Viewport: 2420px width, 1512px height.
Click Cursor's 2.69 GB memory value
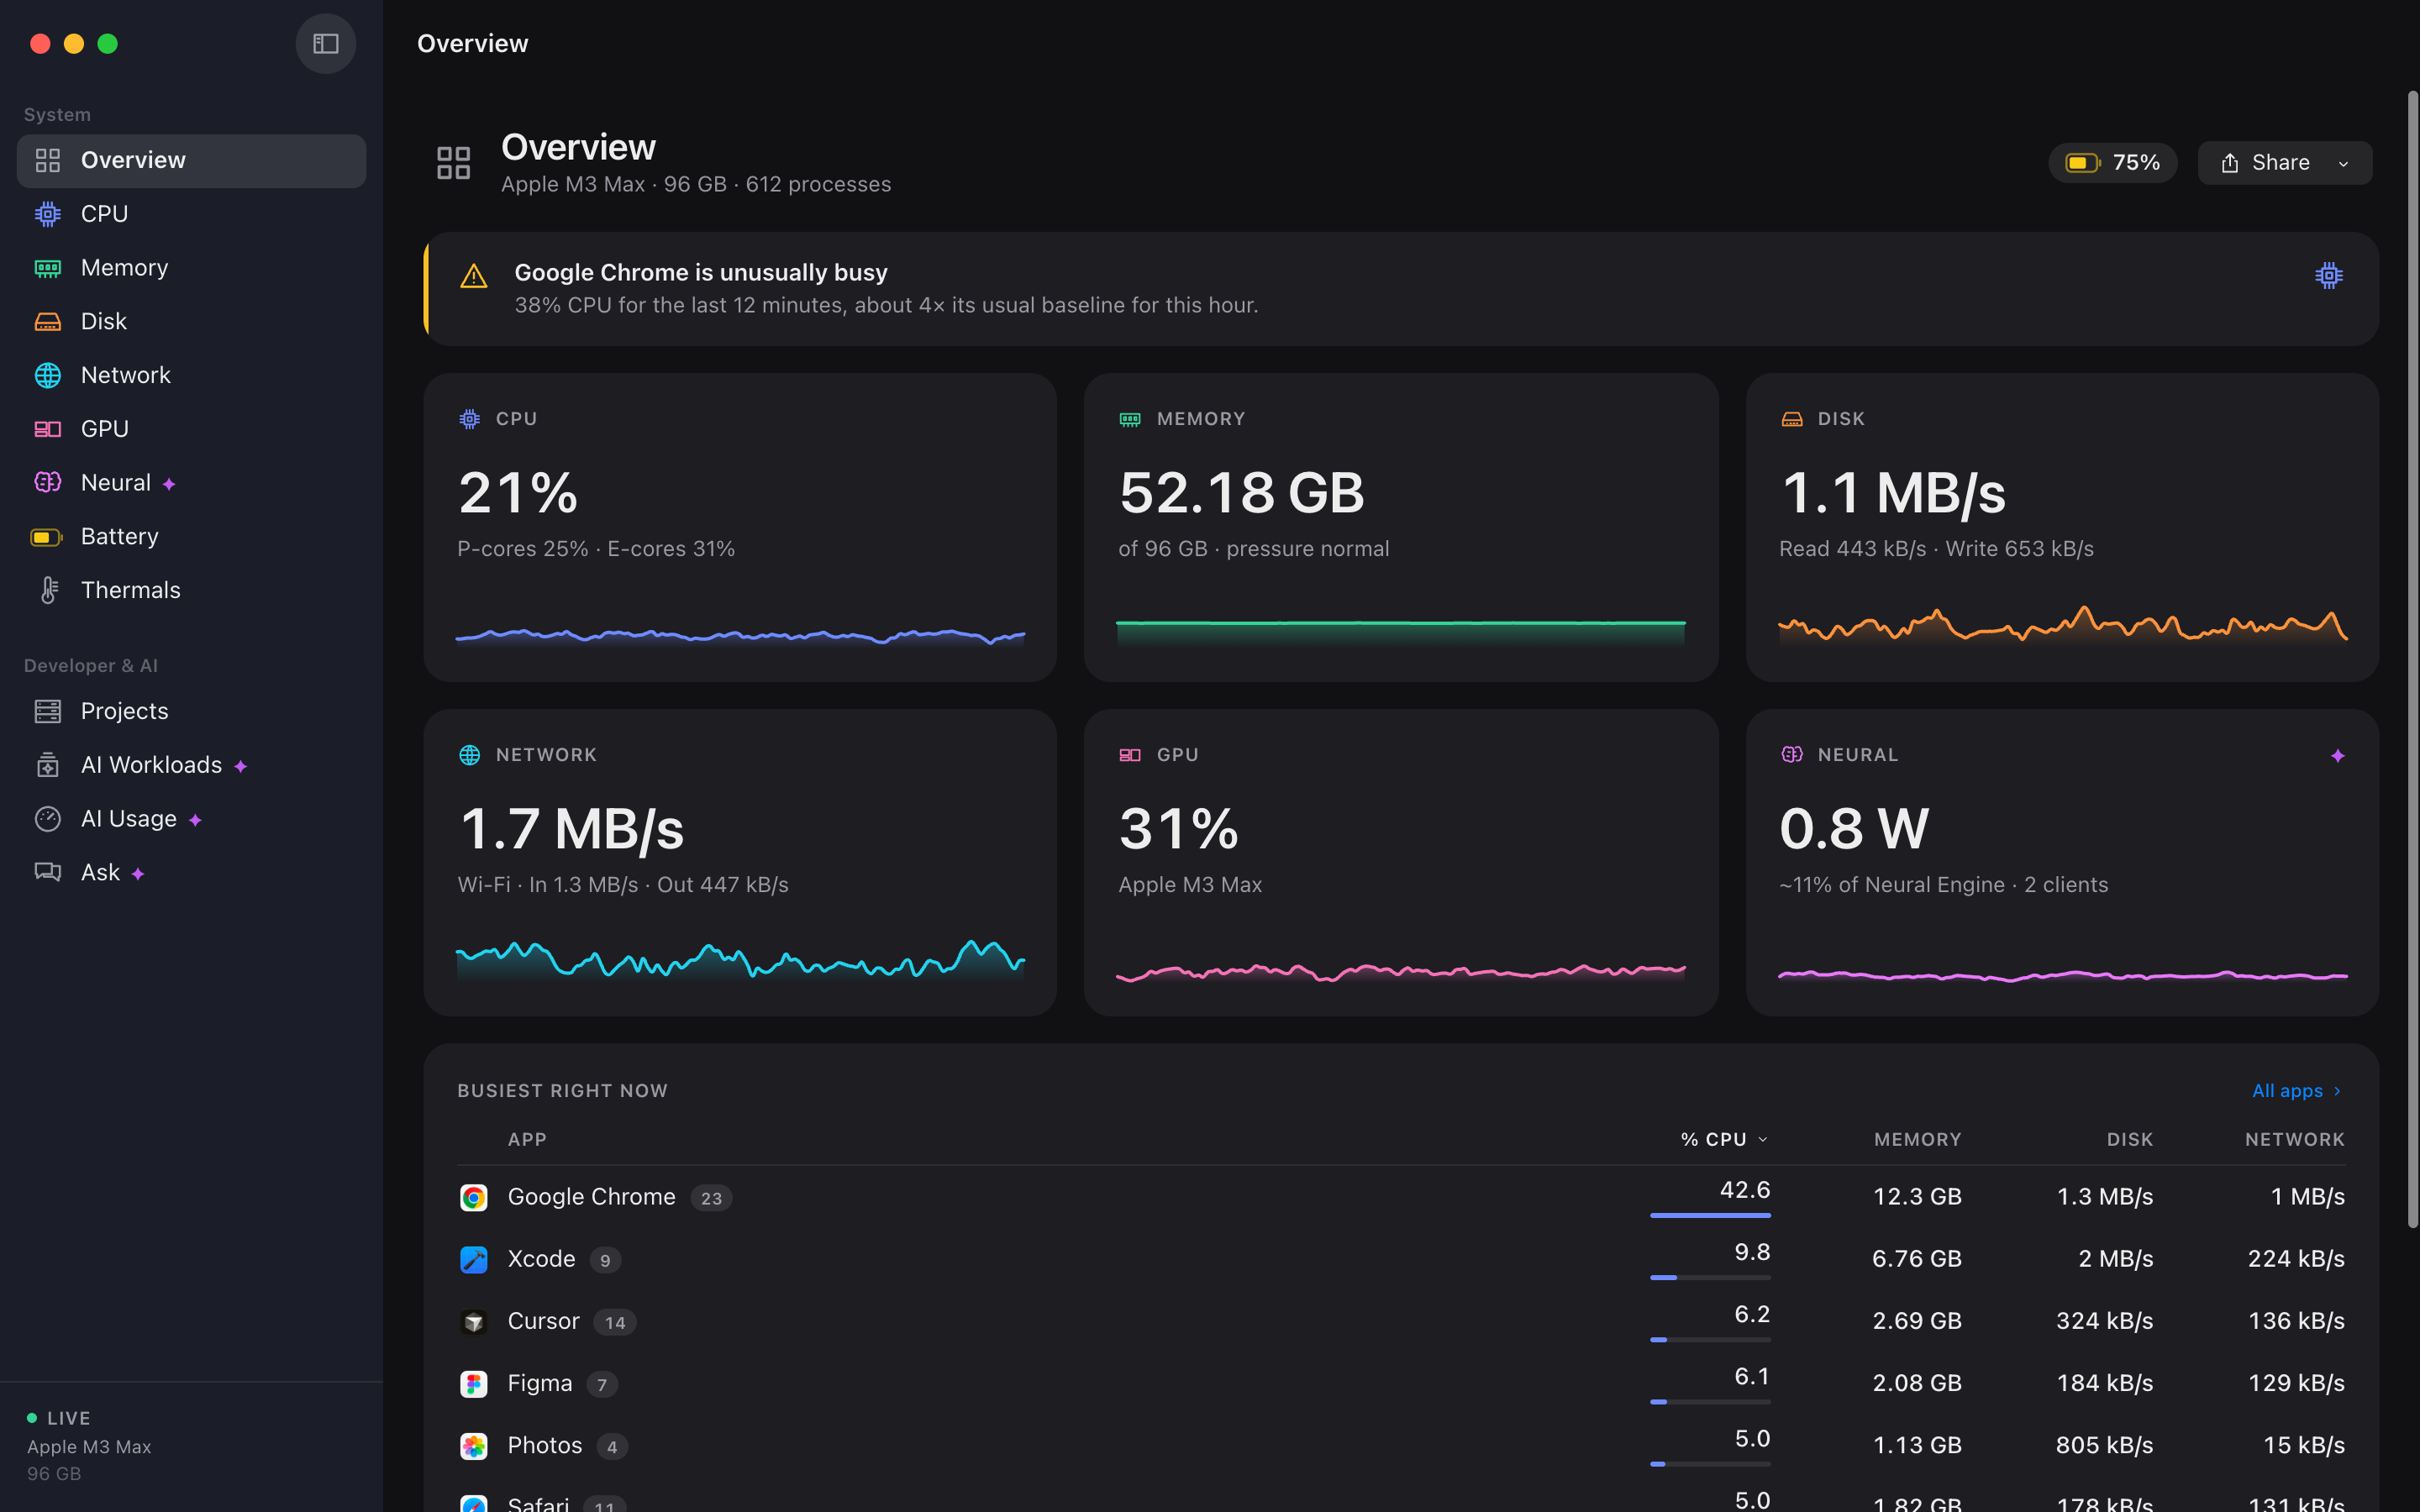pos(1917,1321)
